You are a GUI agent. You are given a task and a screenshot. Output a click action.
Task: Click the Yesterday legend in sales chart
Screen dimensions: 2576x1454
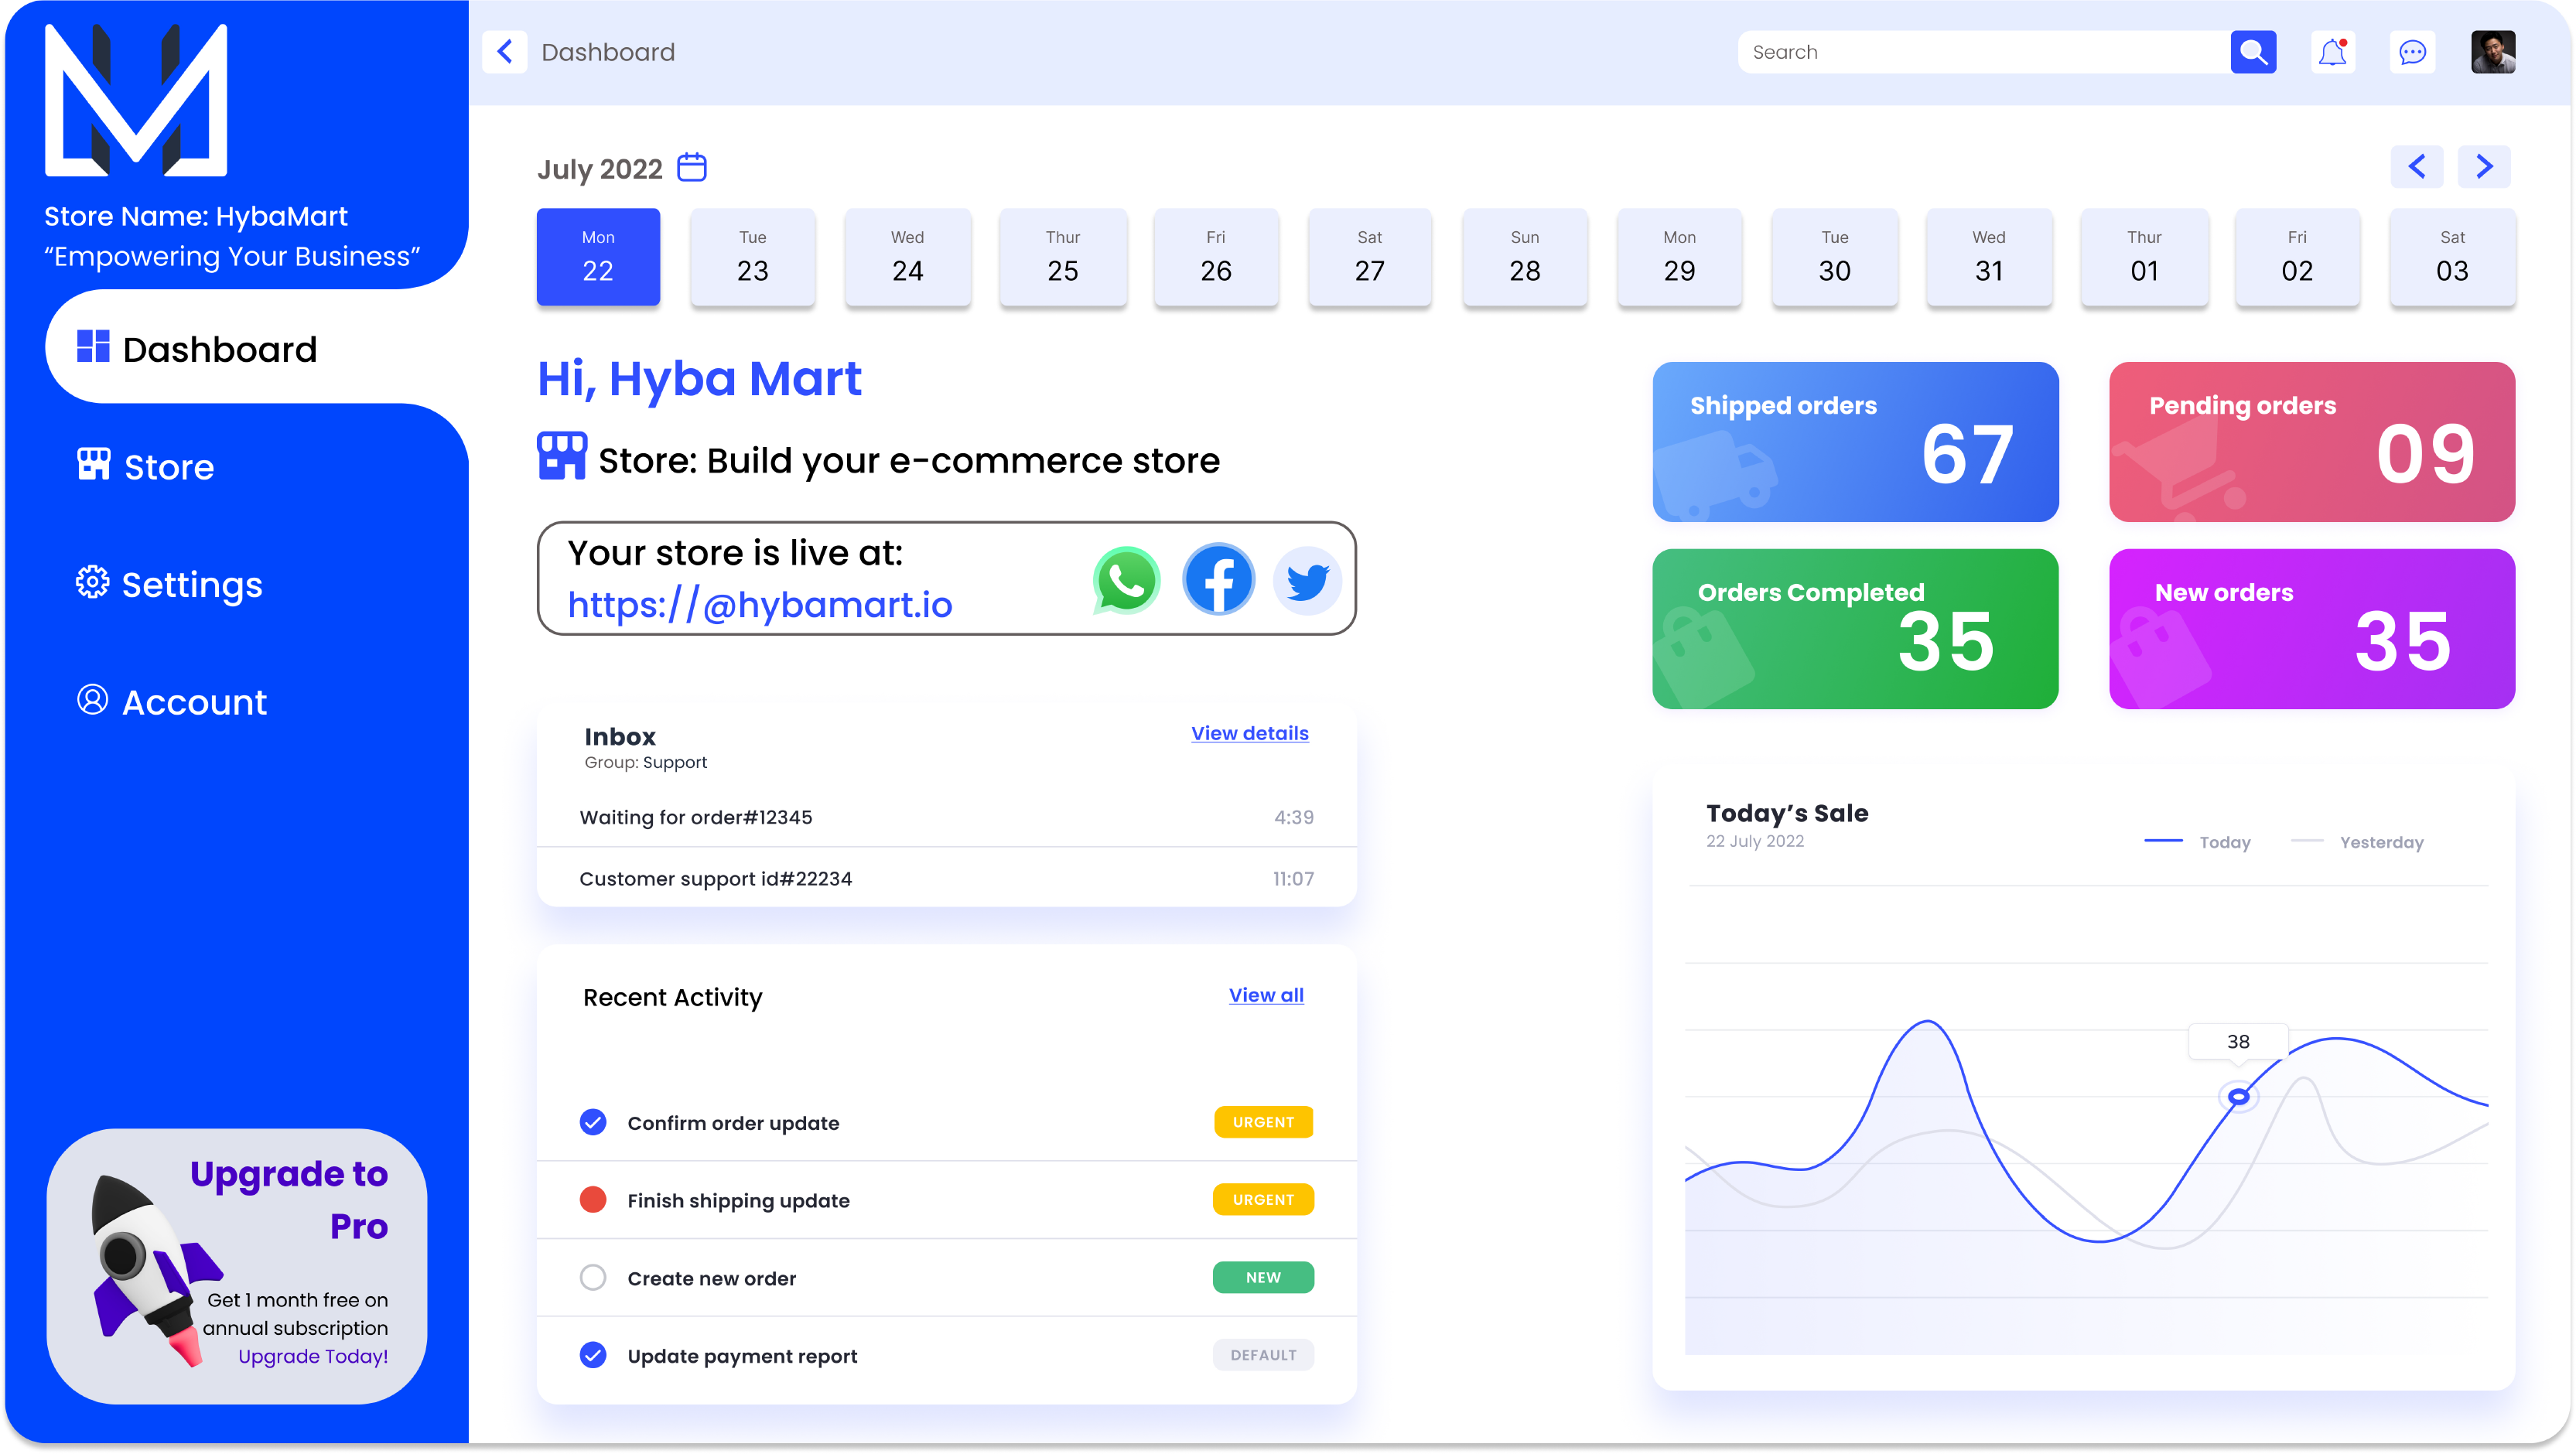tap(2357, 842)
